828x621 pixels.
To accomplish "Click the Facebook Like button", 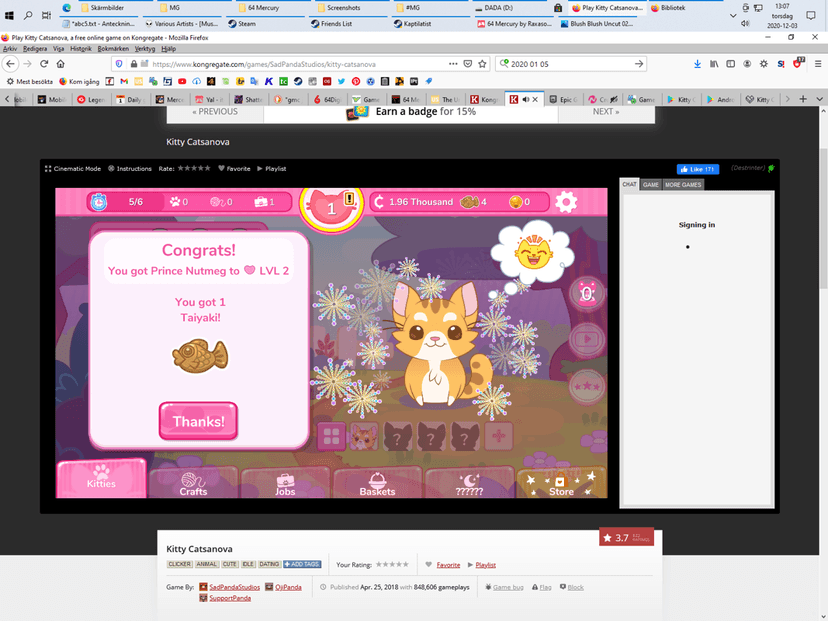I will (x=698, y=169).
